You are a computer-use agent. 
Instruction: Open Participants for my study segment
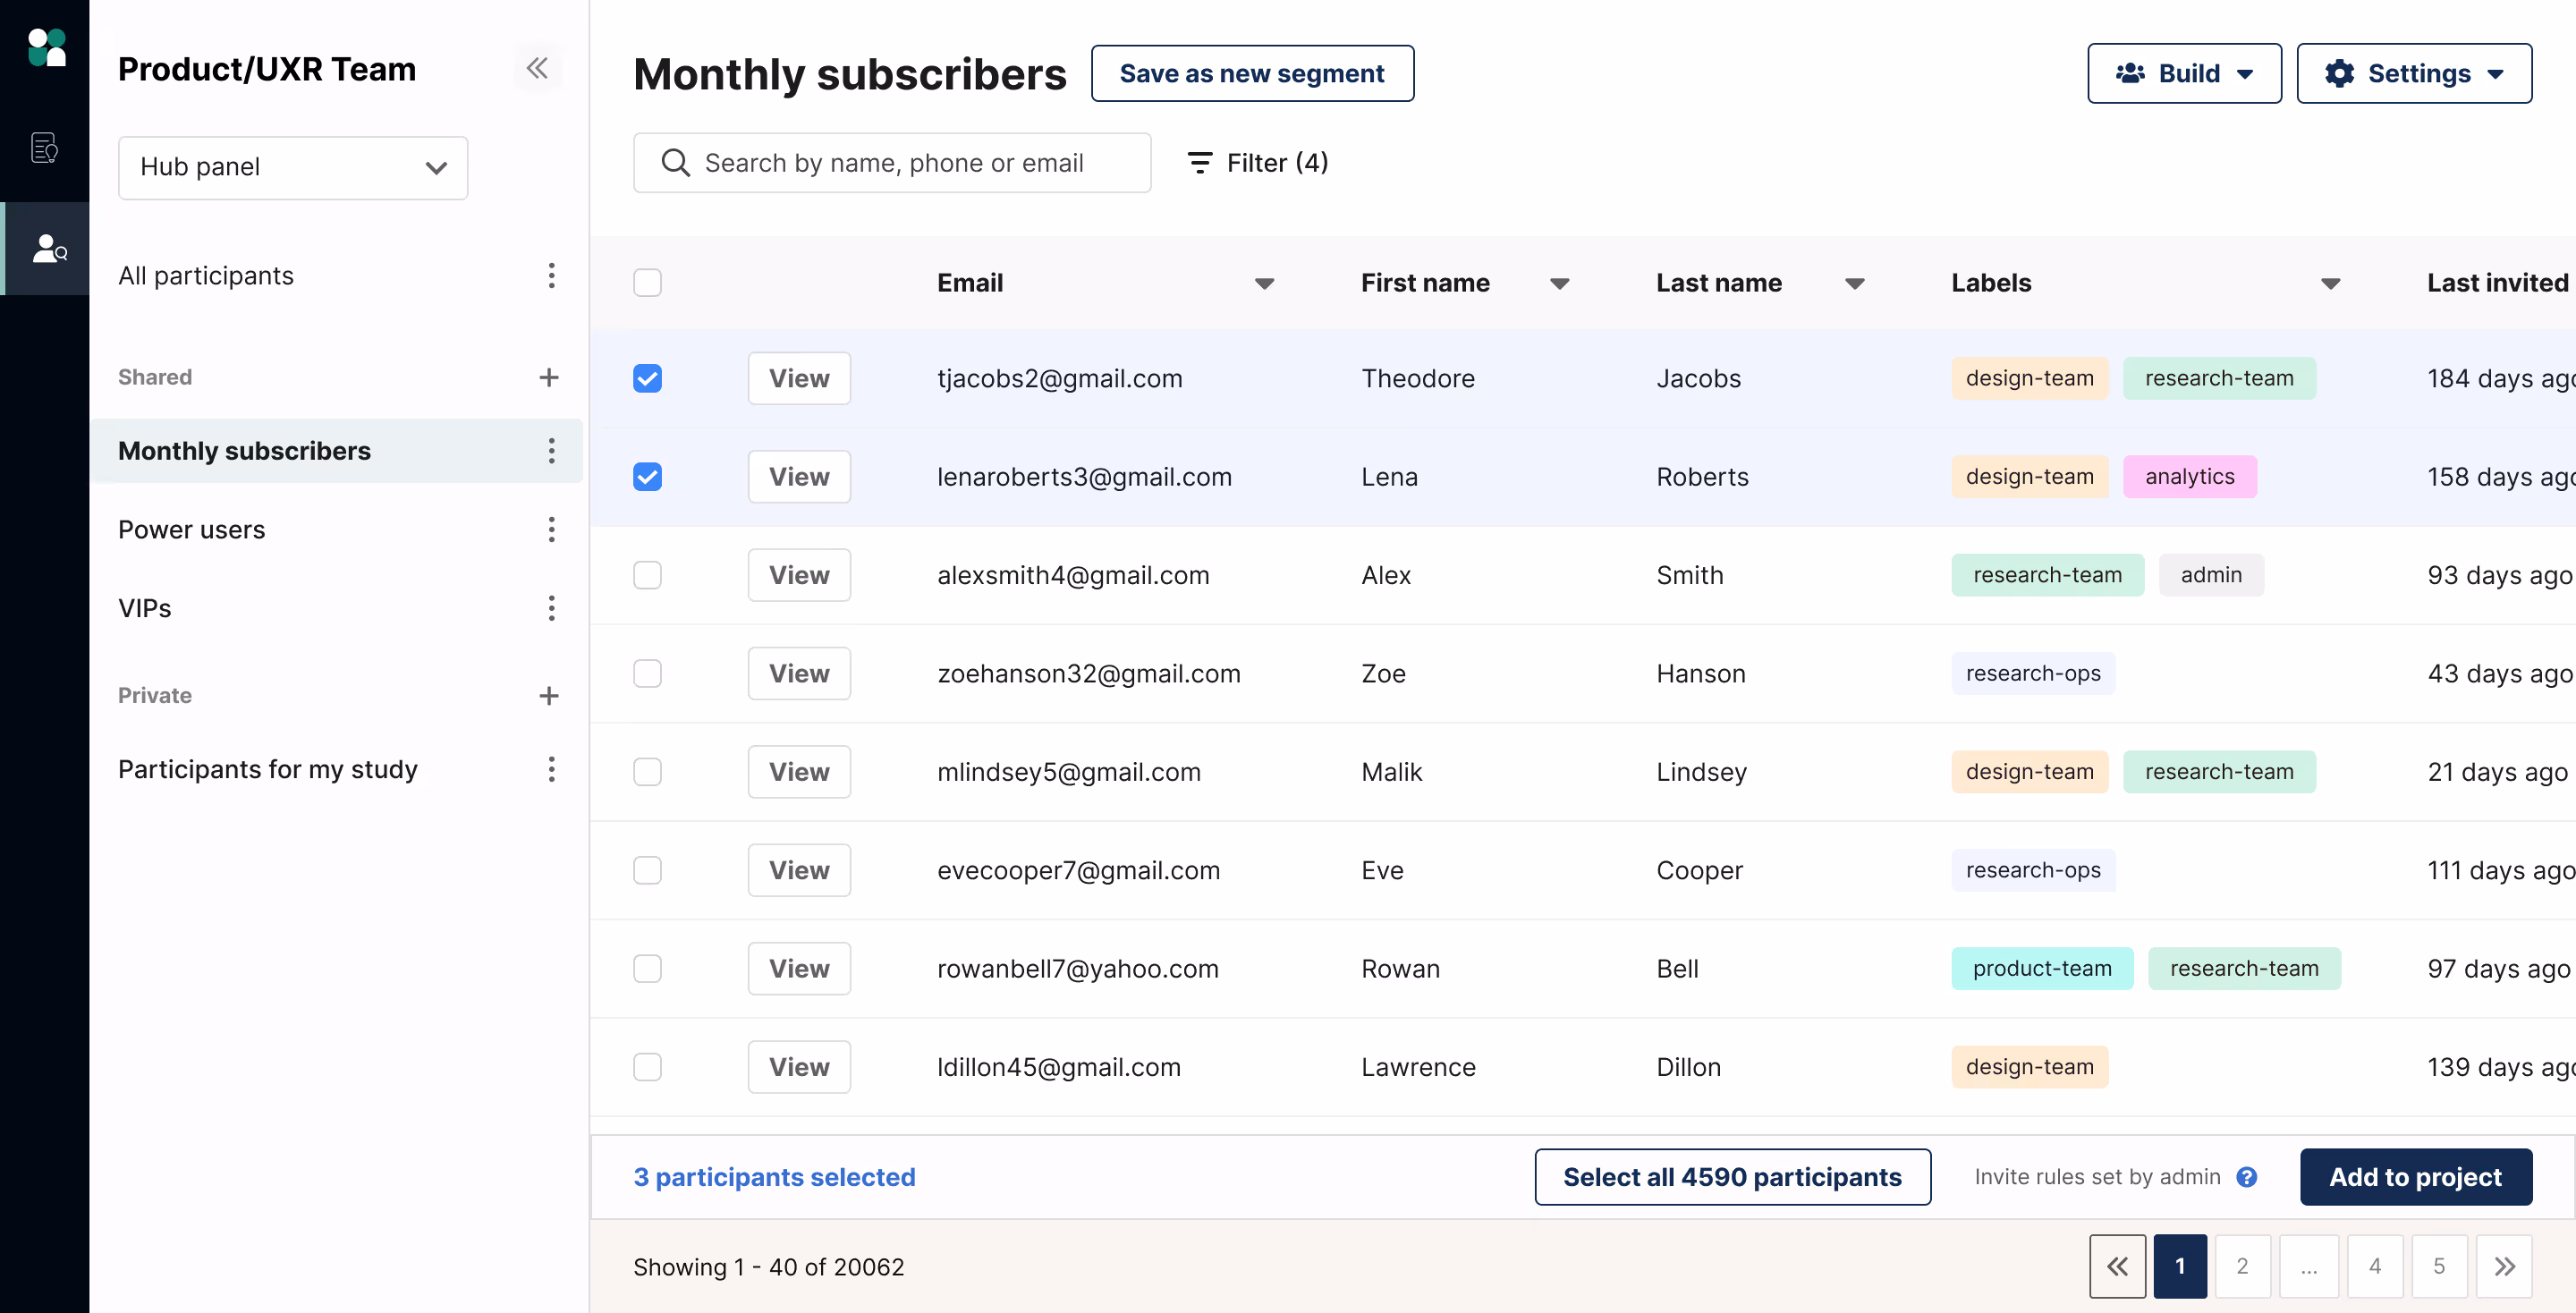tap(267, 769)
